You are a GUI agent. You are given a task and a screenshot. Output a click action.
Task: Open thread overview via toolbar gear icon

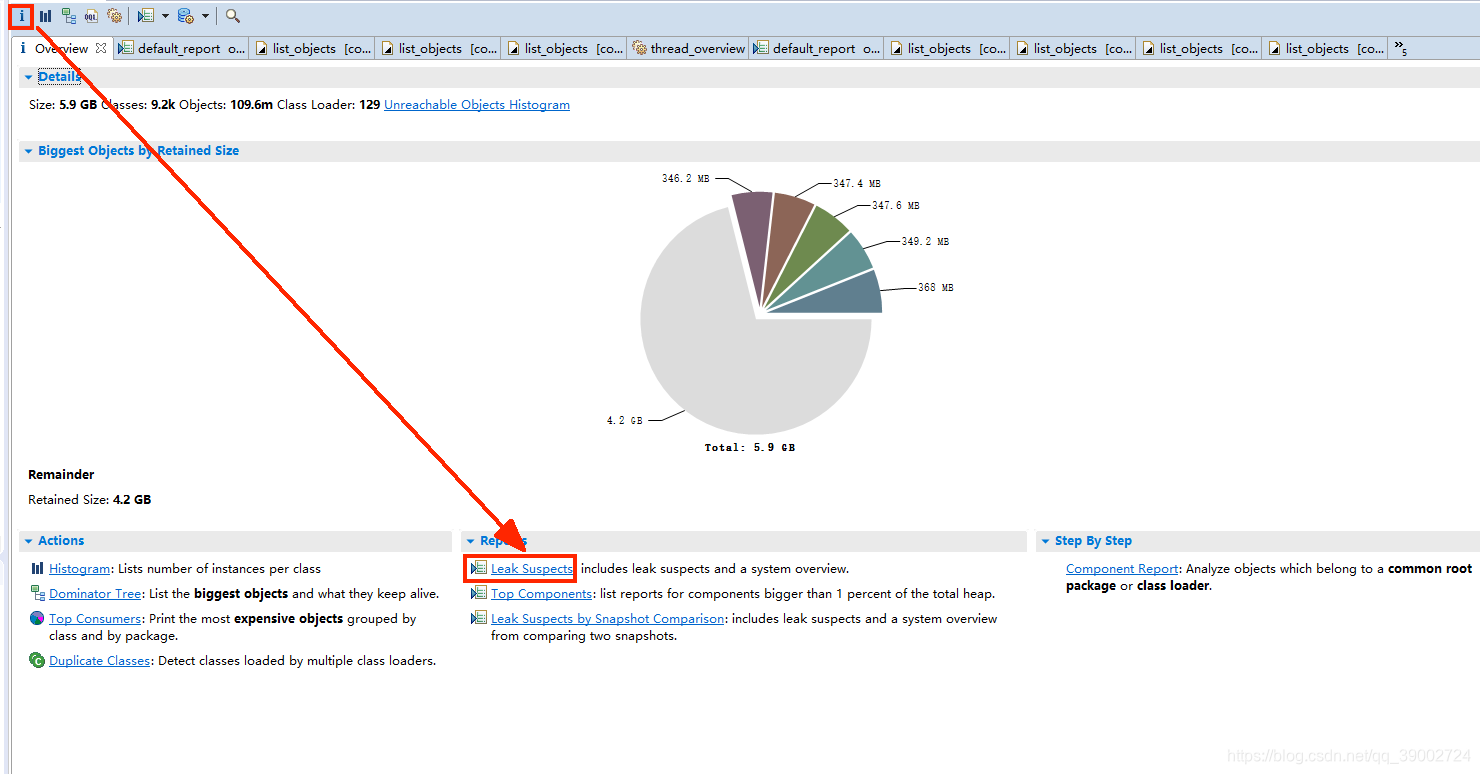114,16
